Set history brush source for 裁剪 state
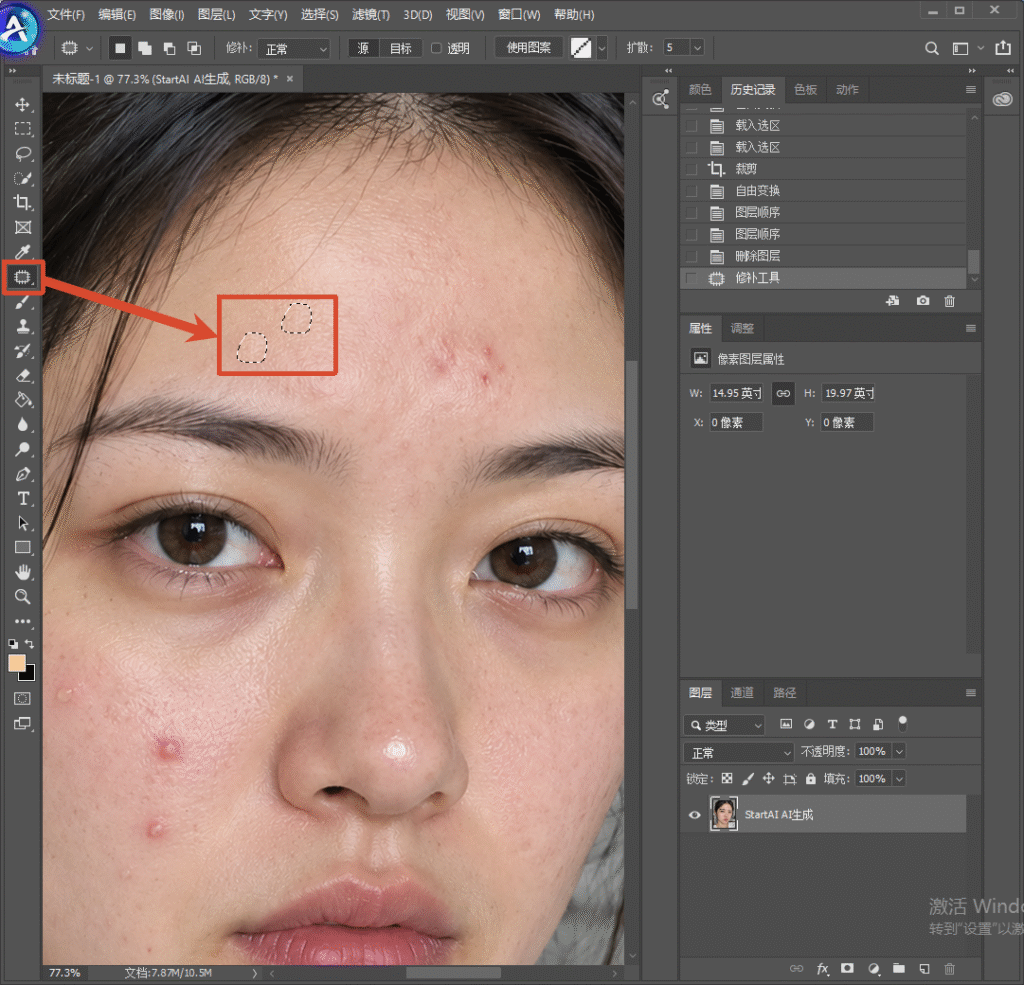The image size is (1024, 985). (x=692, y=169)
